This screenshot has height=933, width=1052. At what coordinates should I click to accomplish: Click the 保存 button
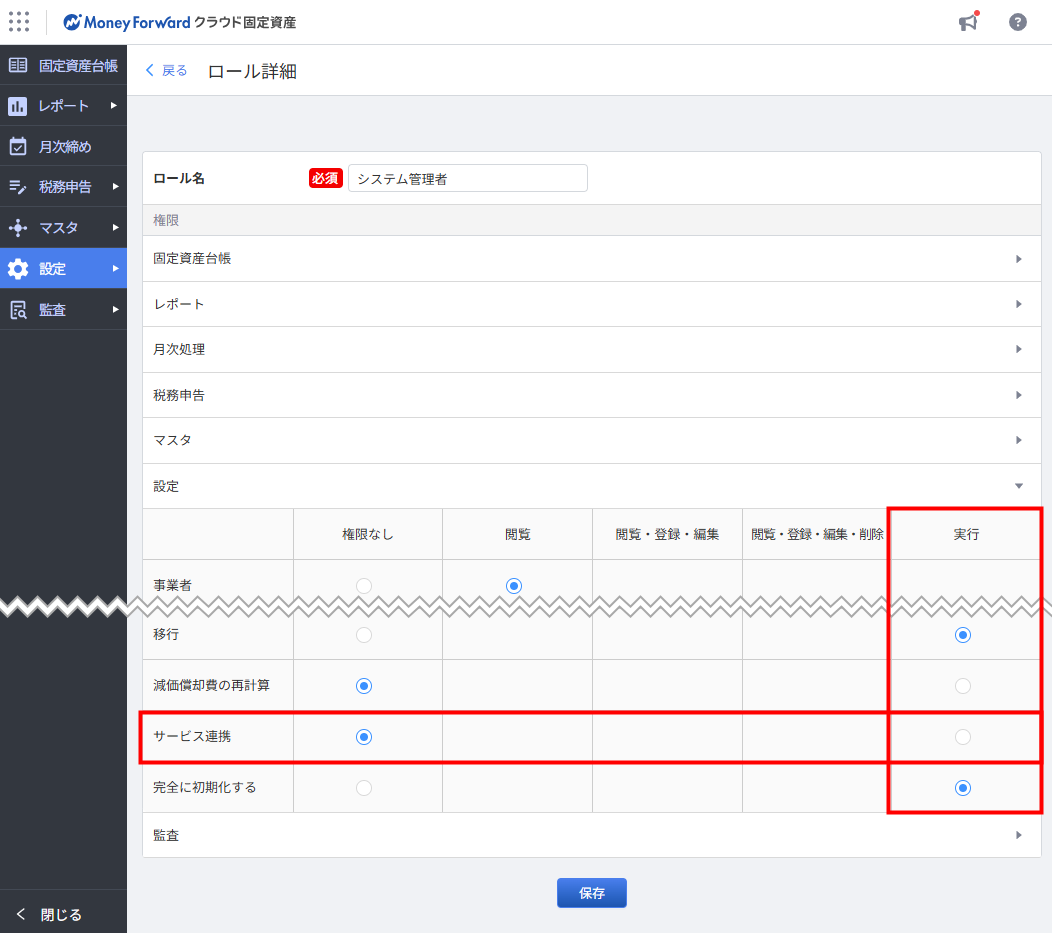591,893
